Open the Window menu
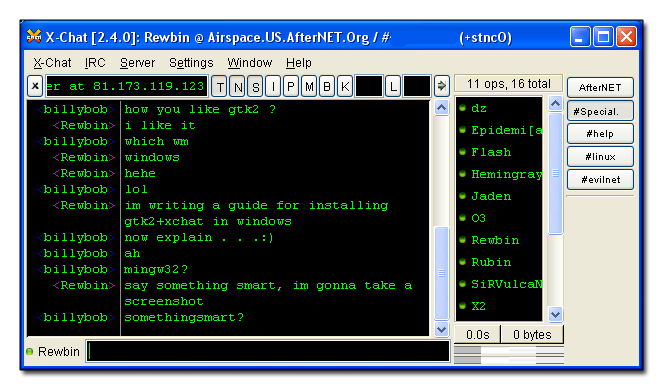663x390 pixels. 249,63
